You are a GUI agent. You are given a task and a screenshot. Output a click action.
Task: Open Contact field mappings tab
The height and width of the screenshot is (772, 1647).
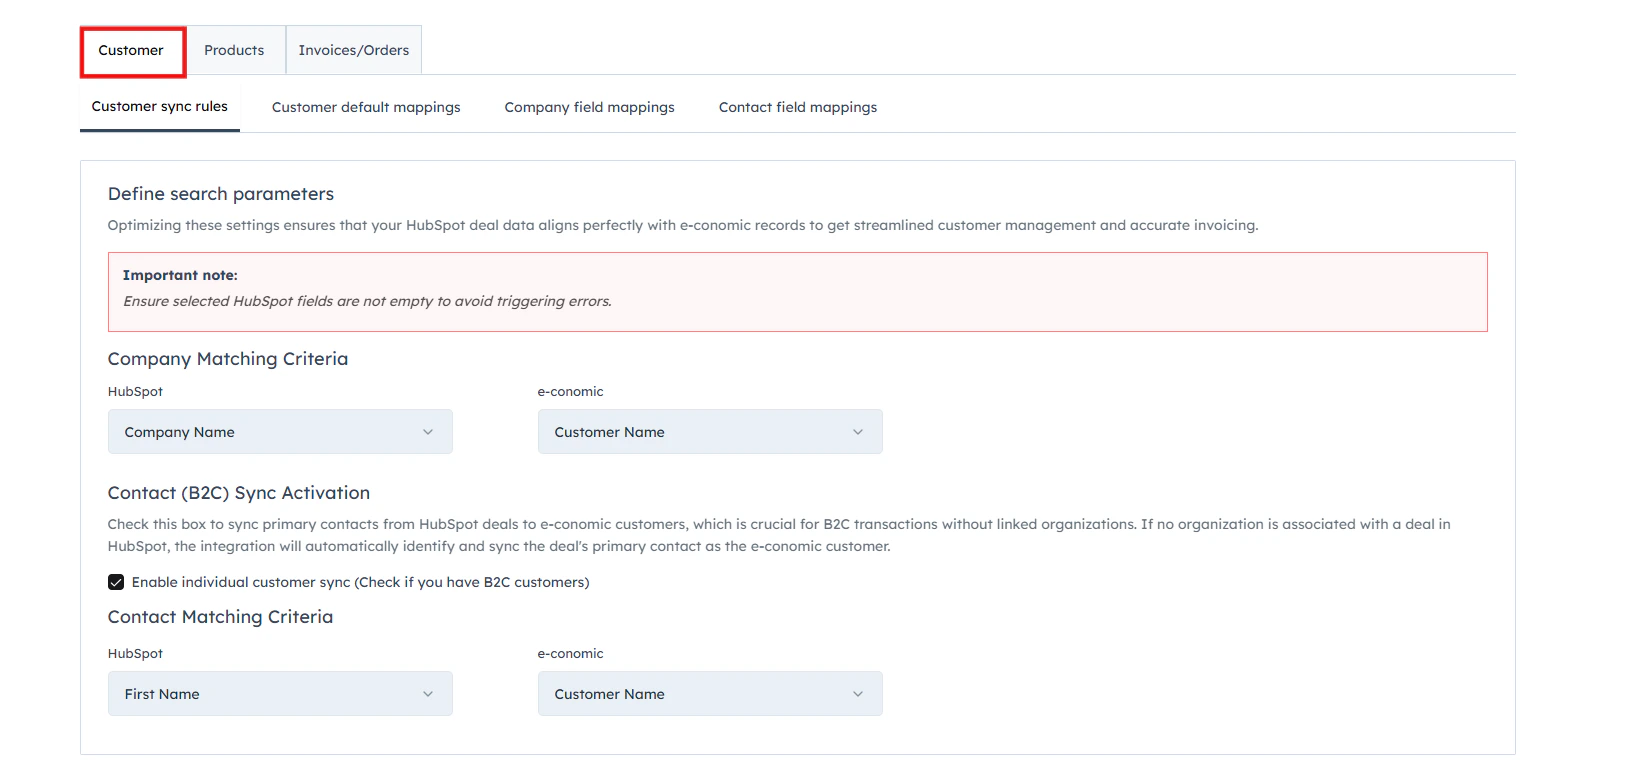(798, 107)
